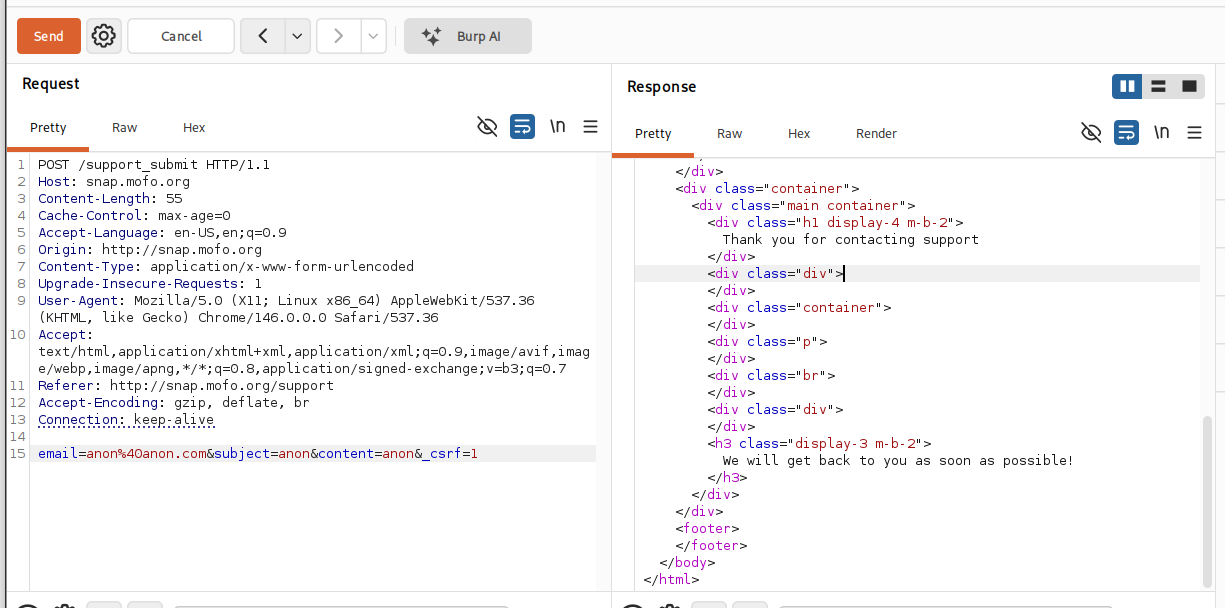Viewport: 1225px width, 608px height.
Task: Toggle line wrap icon in Response pane
Action: pos(1126,133)
